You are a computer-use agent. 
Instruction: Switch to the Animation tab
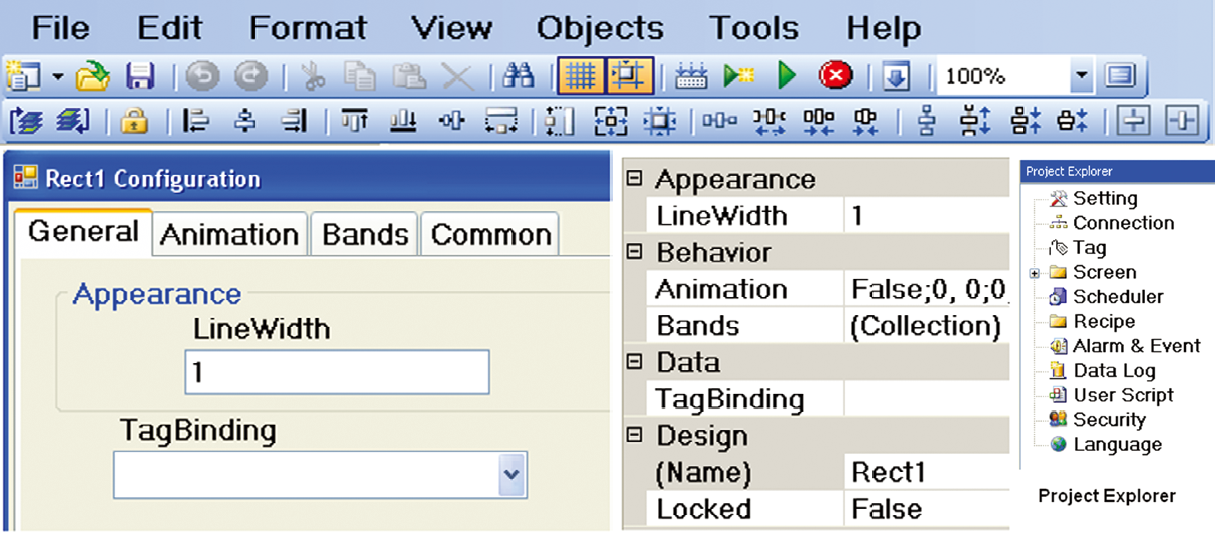tap(230, 235)
